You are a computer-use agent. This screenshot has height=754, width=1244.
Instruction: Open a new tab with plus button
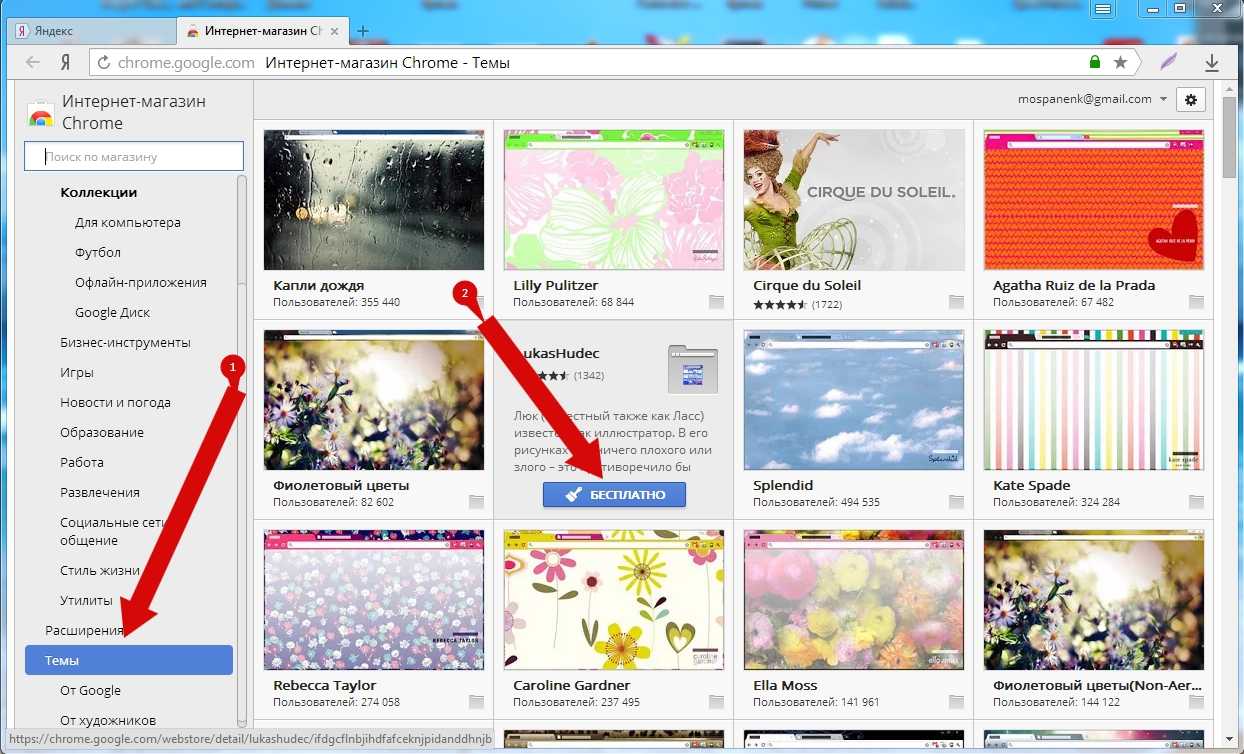[x=363, y=30]
